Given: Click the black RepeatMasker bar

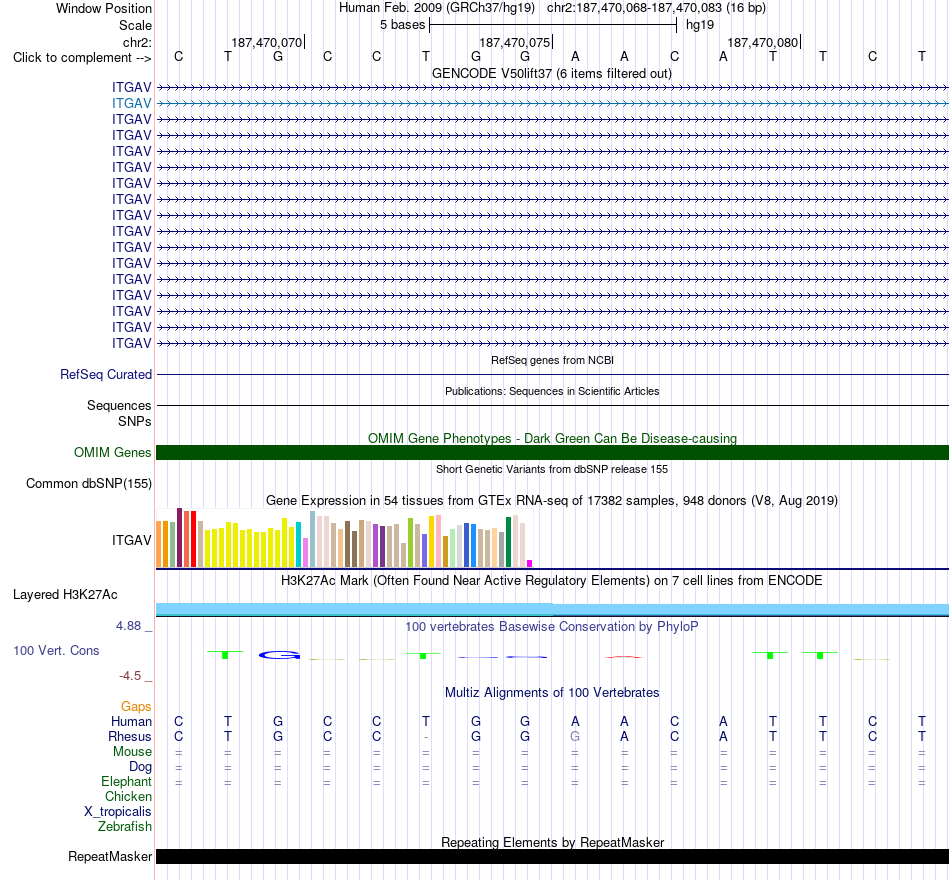Looking at the screenshot, I should pyautogui.click(x=552, y=856).
